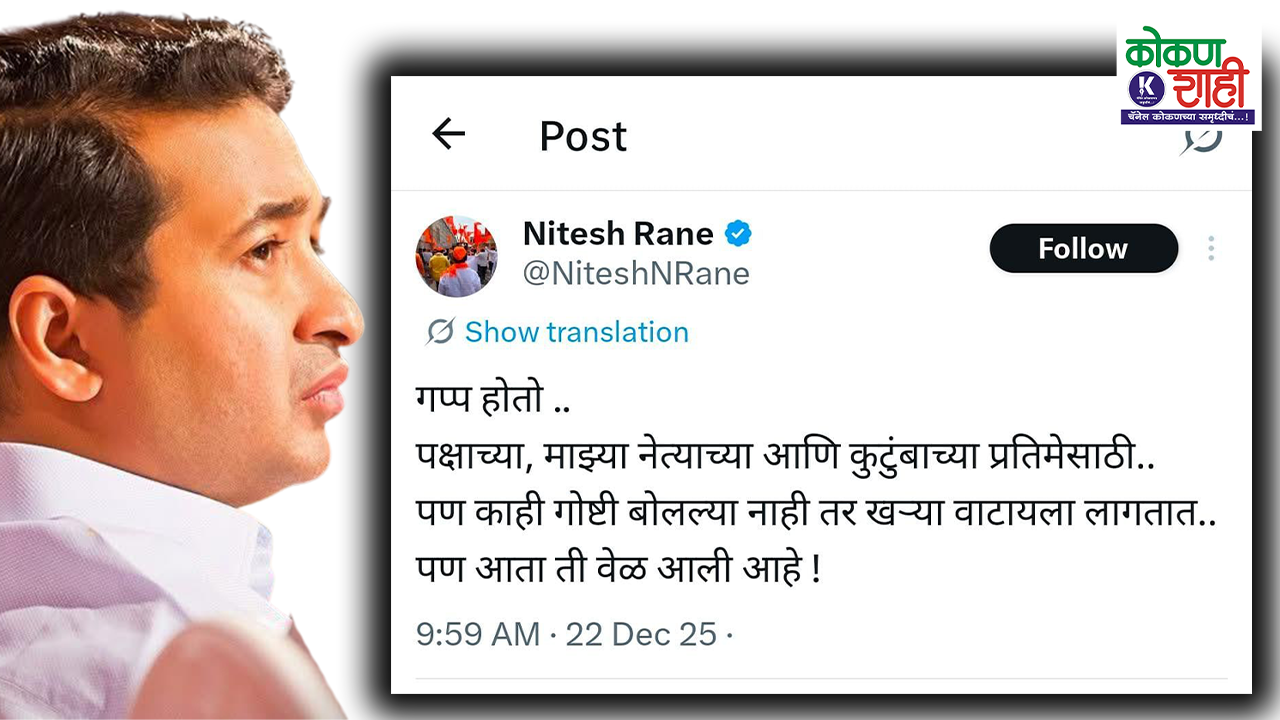1280x720 pixels.
Task: Open the three-dot more options menu
Action: coord(1211,248)
